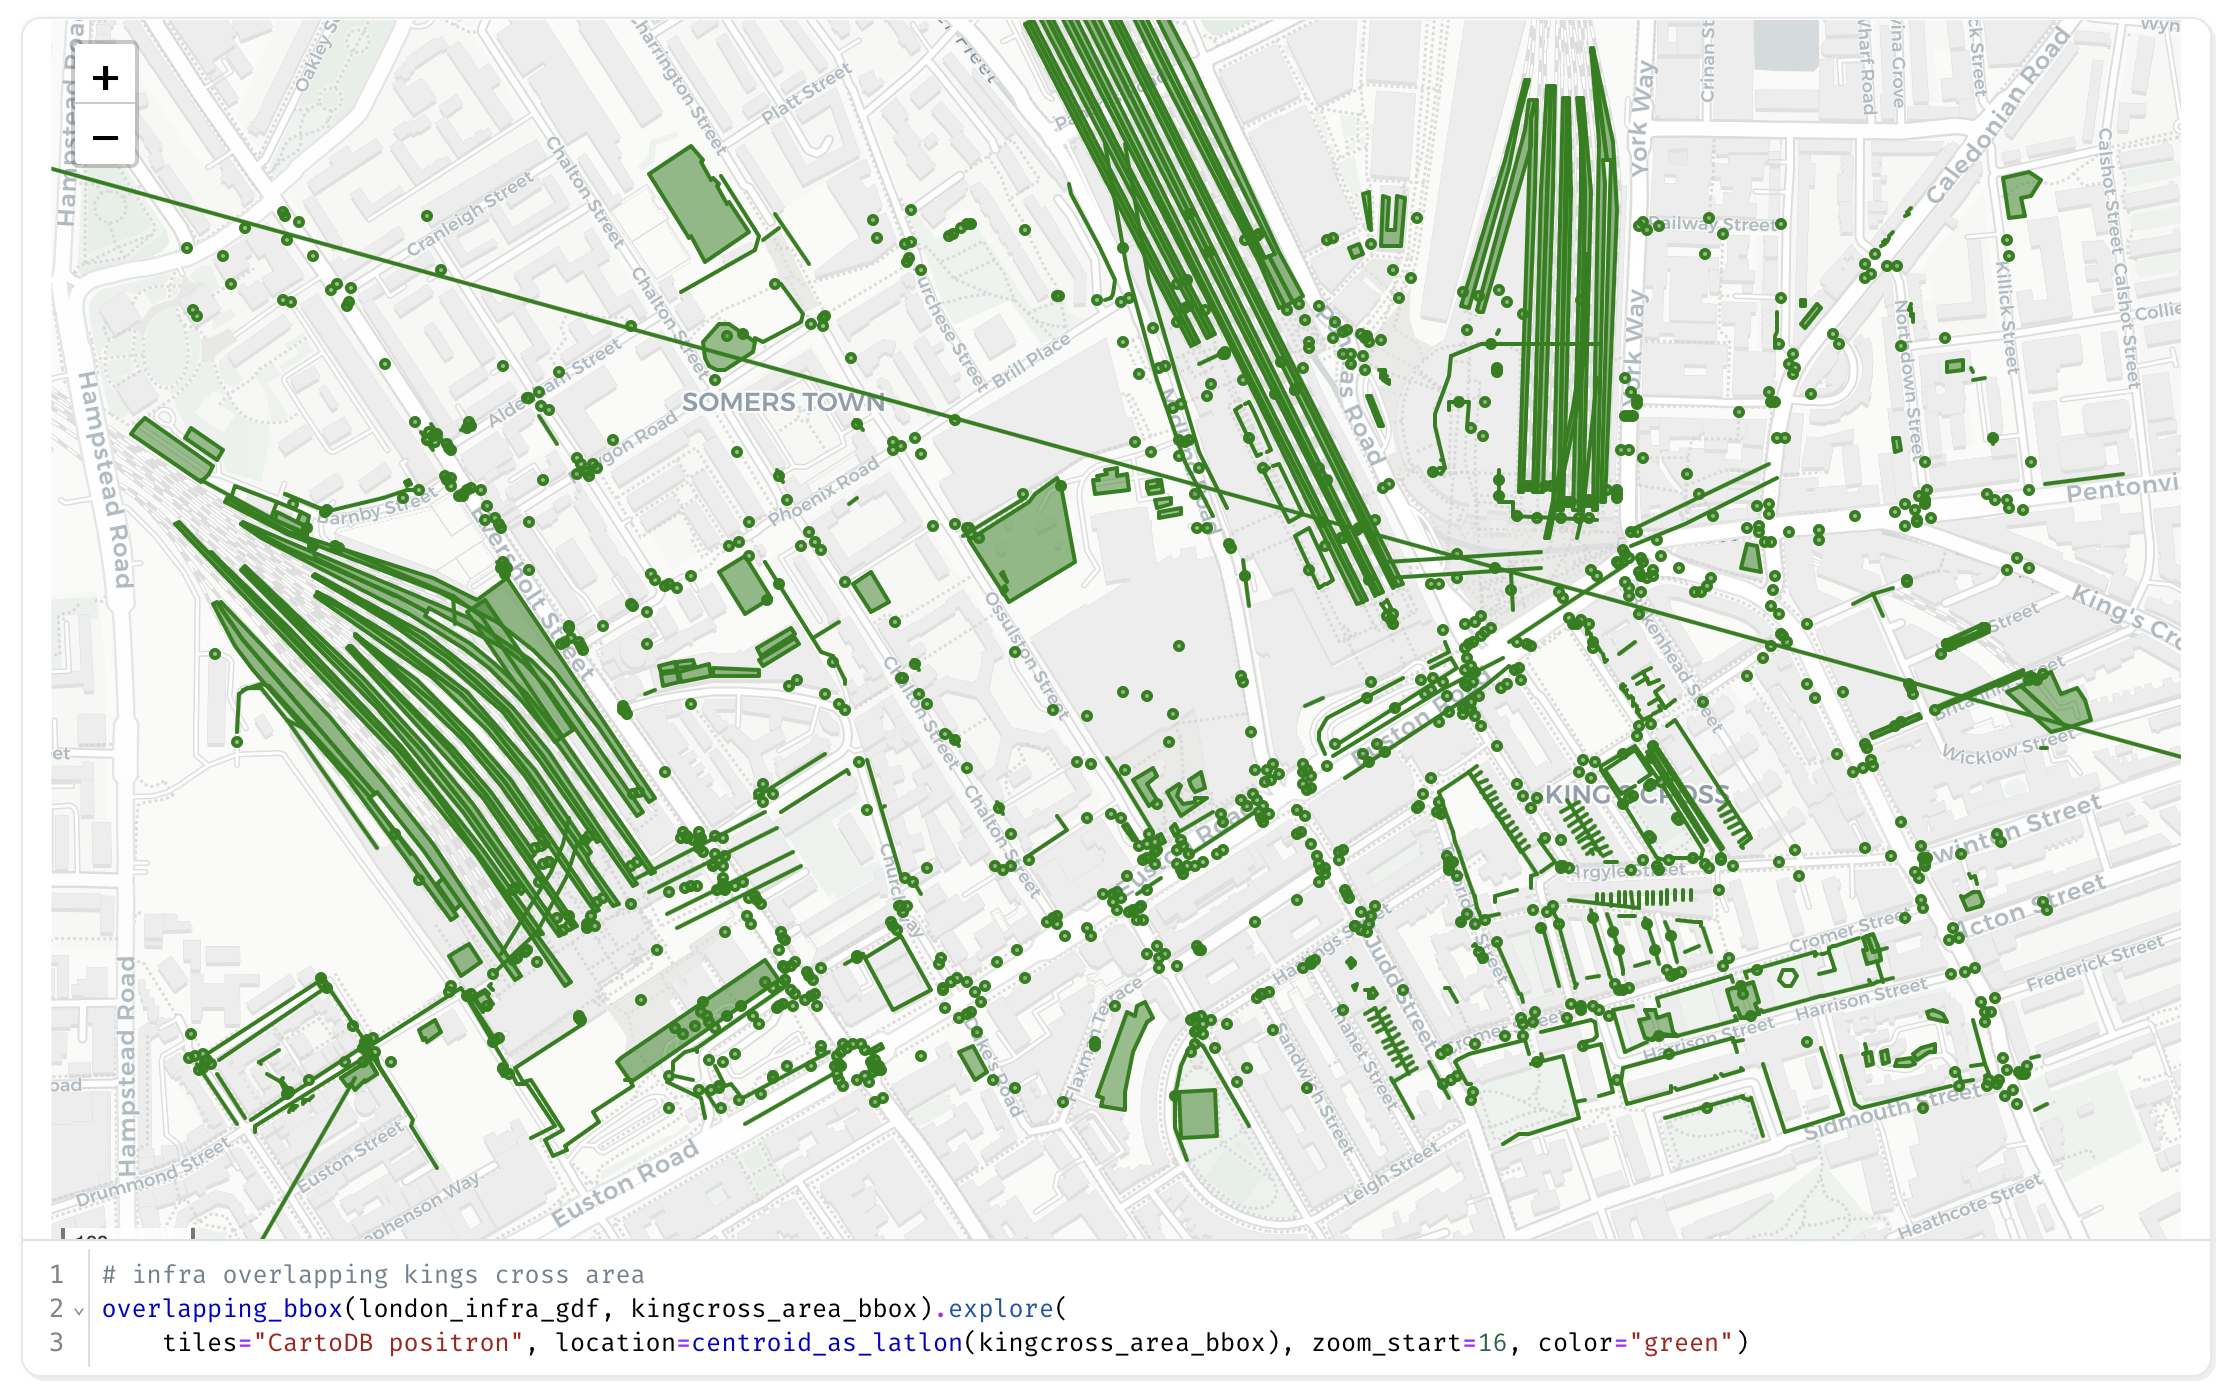This screenshot has width=2230, height=1392.
Task: Click the Euston Road label on map
Action: point(625,1184)
